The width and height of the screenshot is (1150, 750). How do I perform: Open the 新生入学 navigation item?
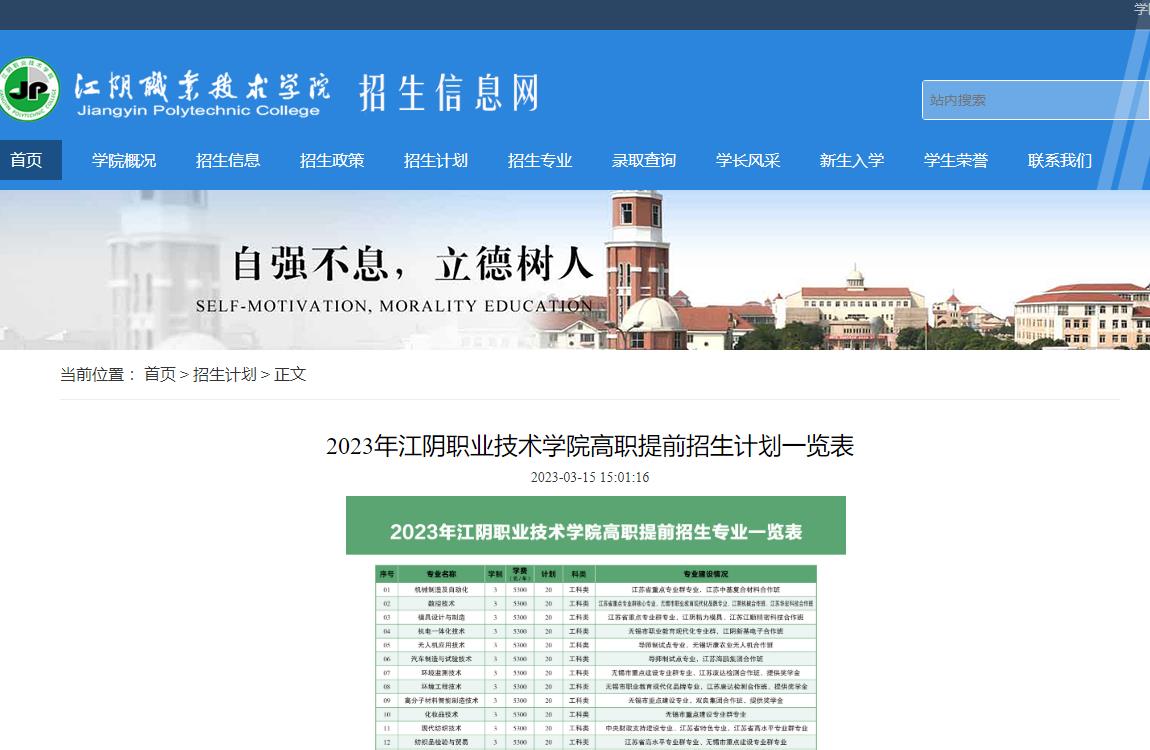(851, 160)
